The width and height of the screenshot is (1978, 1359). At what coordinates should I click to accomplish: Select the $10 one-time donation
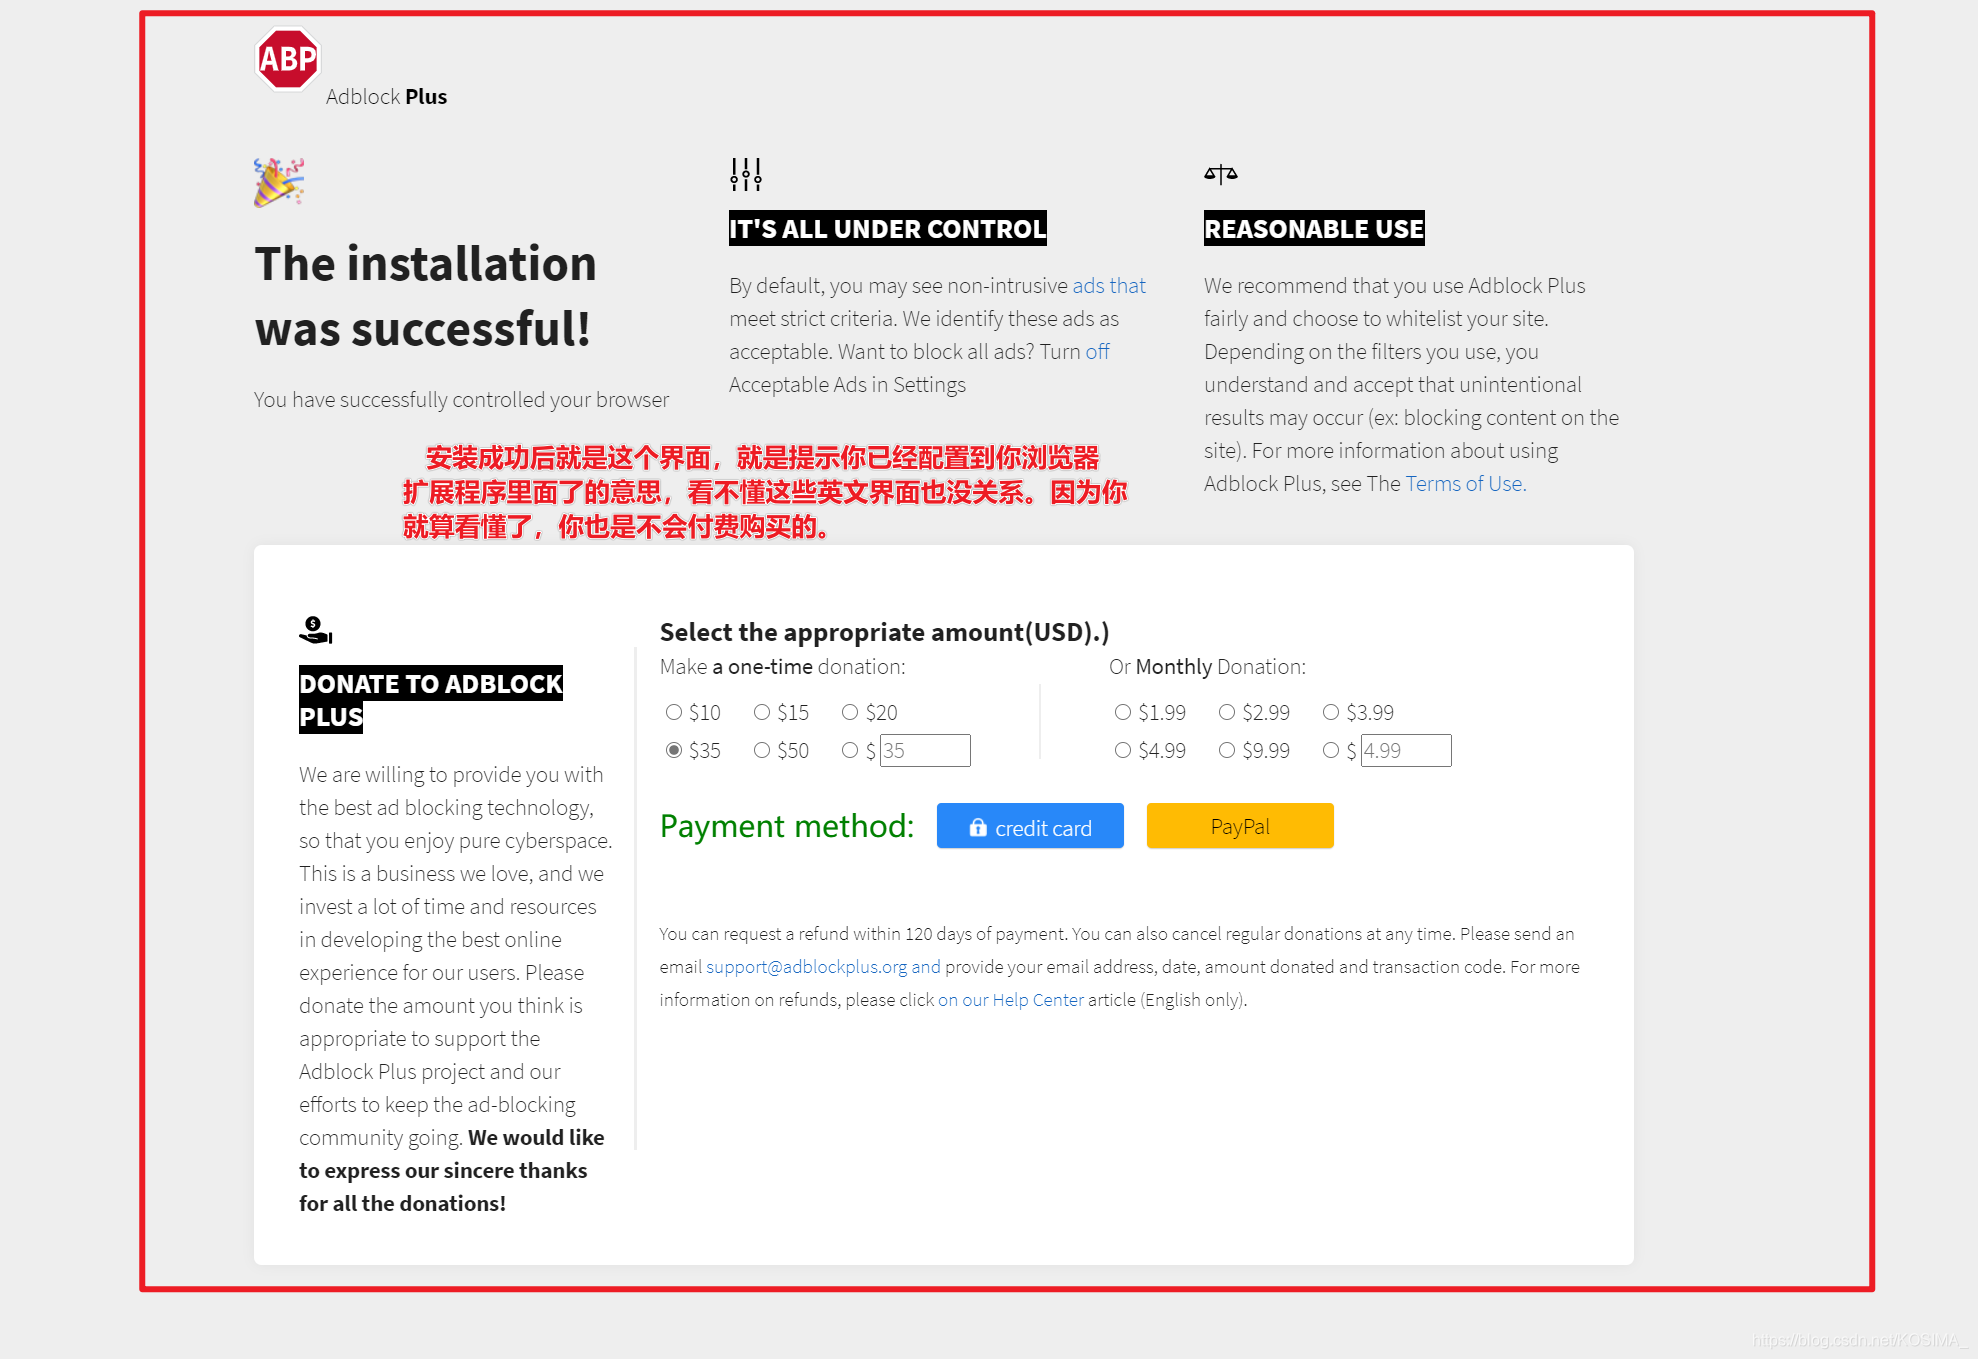click(674, 712)
